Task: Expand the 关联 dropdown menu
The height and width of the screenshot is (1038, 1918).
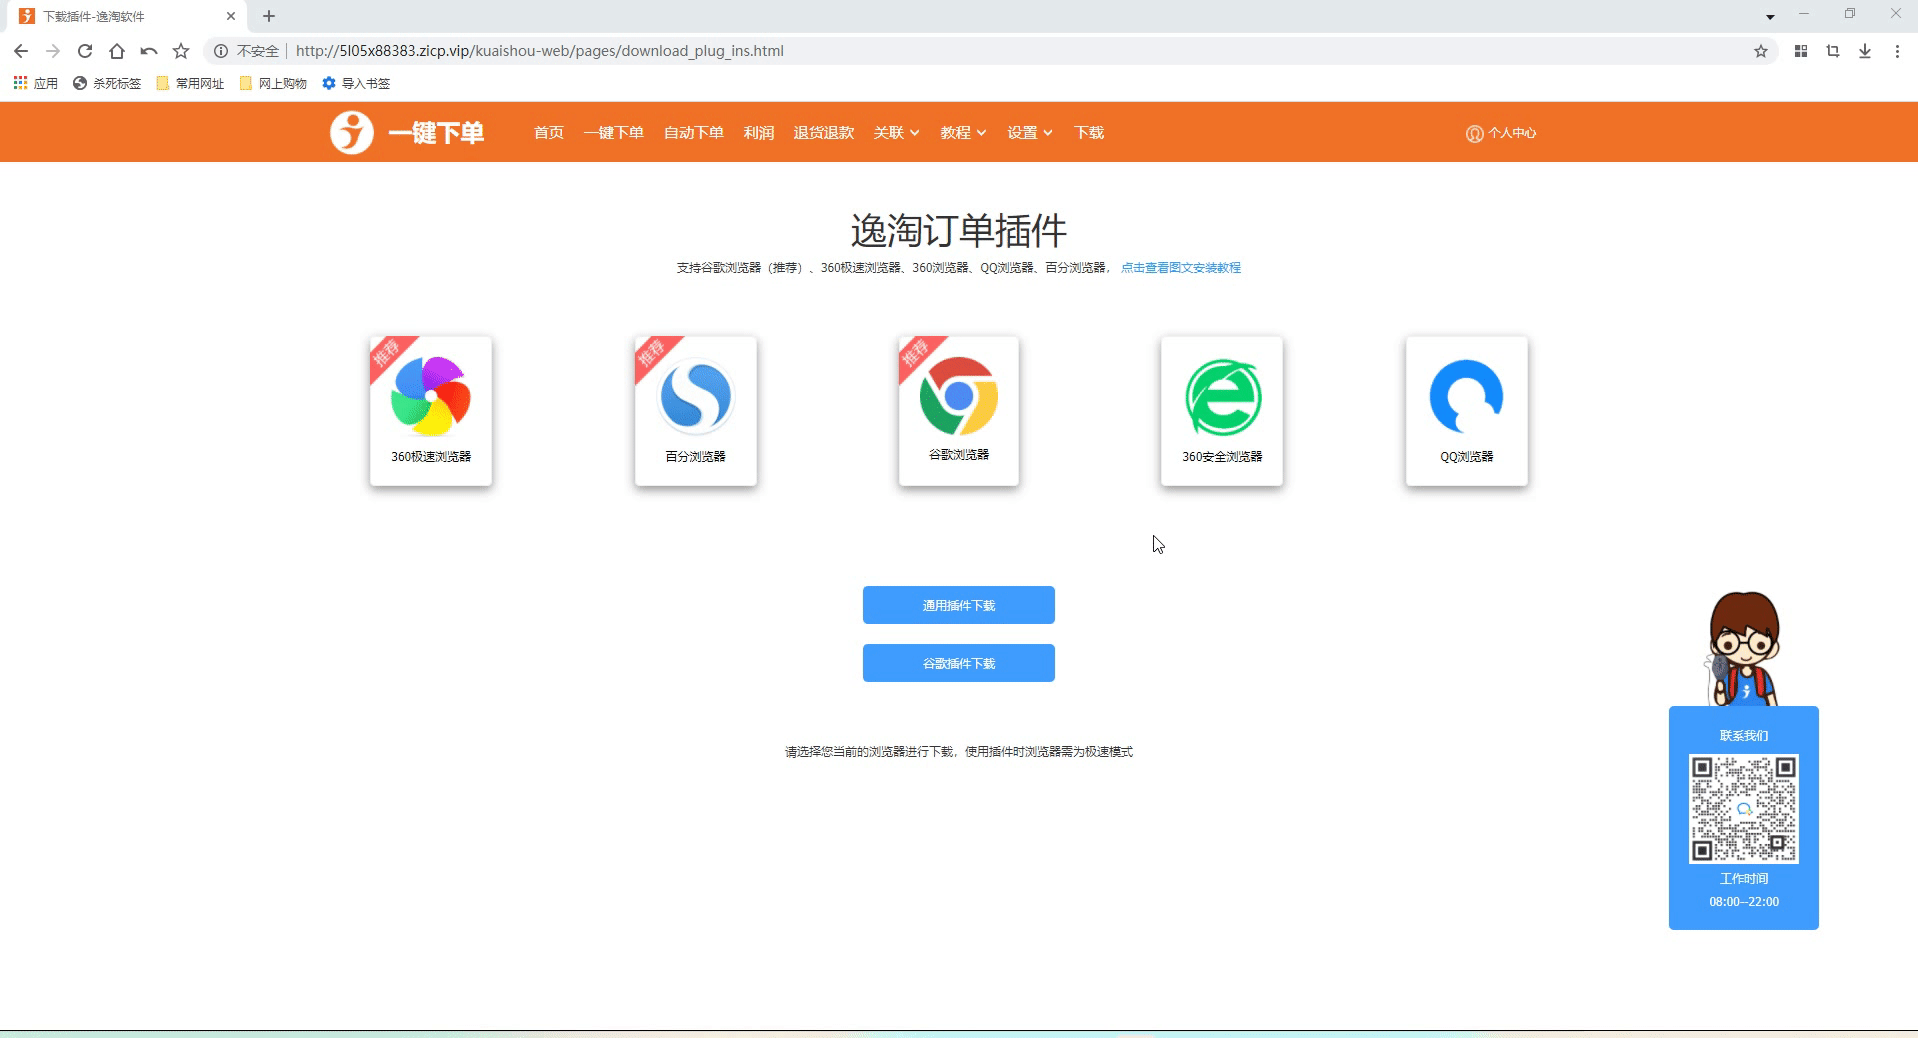Action: coord(896,132)
